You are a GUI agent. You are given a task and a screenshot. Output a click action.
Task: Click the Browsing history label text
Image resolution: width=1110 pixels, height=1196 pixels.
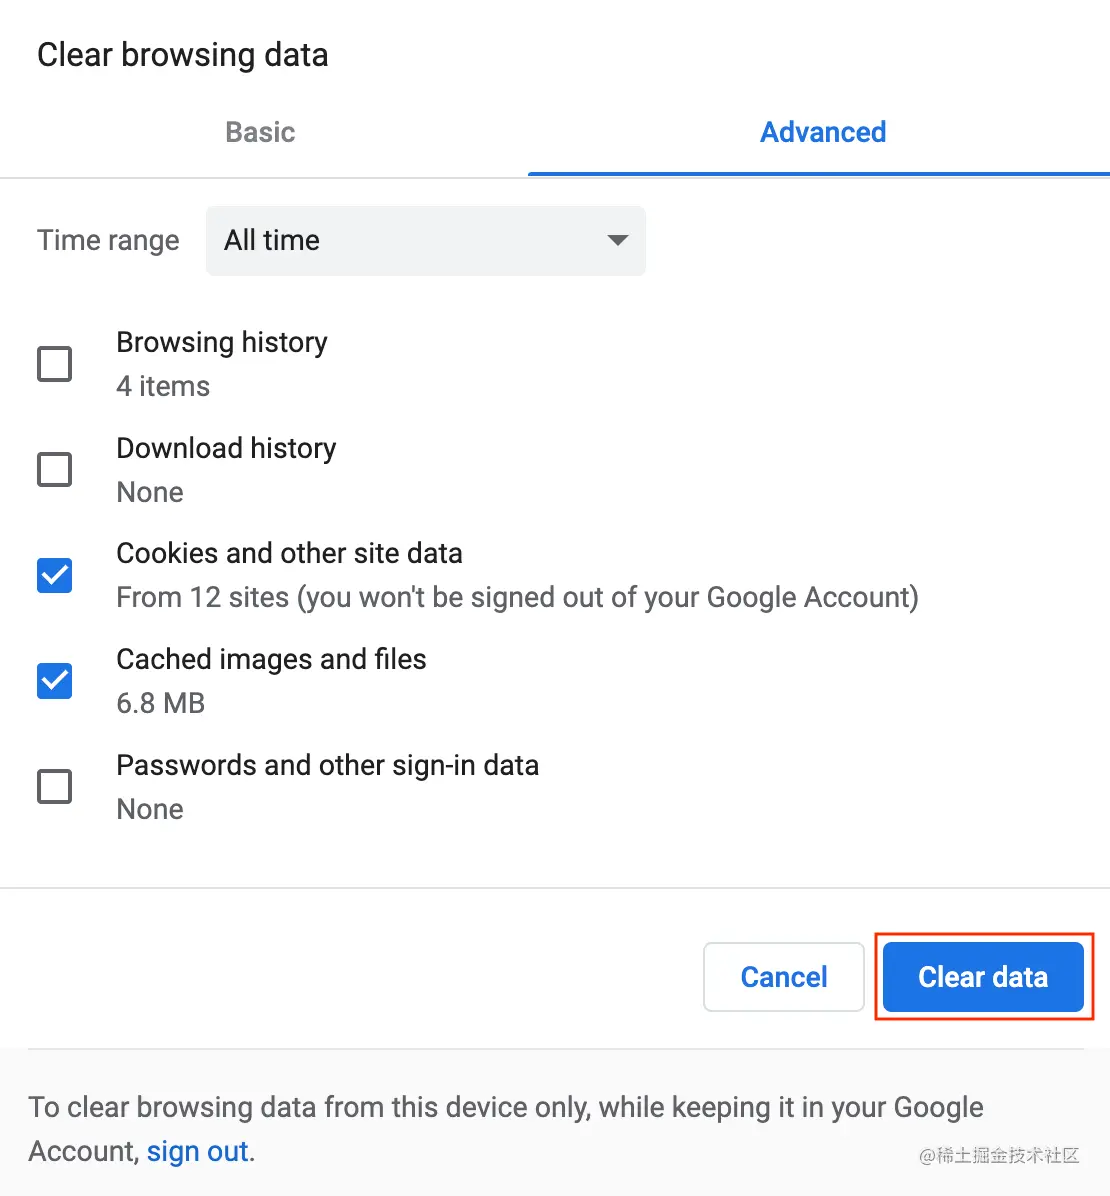tap(222, 342)
